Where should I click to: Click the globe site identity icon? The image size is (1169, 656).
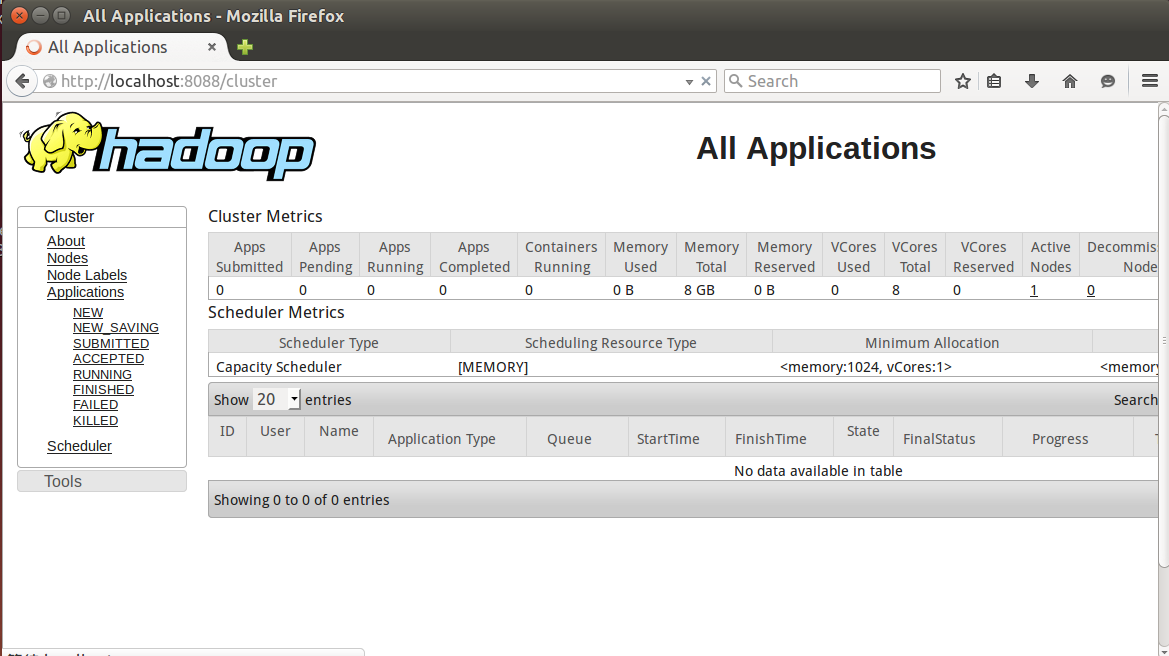50,81
